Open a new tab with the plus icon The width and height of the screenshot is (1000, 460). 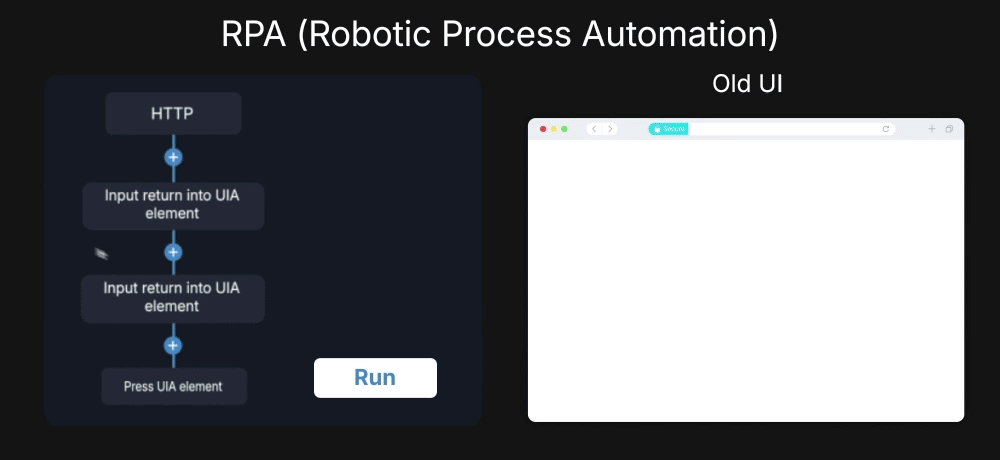pyautogui.click(x=932, y=129)
